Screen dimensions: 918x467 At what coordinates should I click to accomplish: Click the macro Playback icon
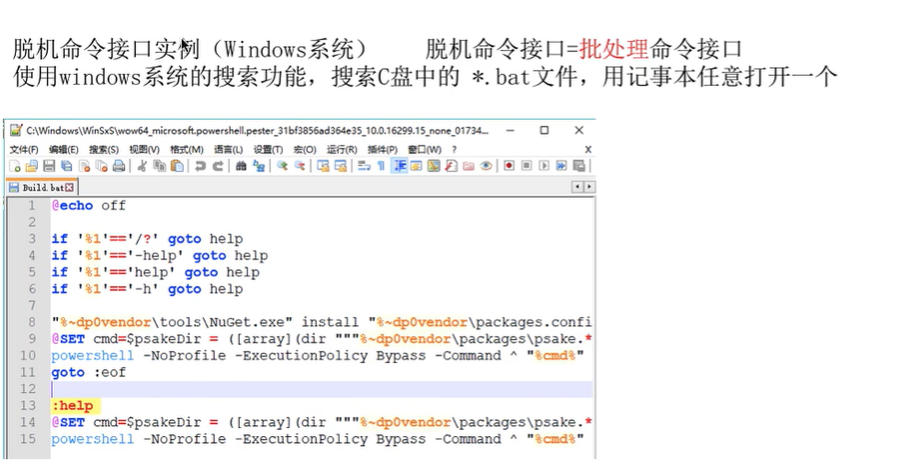click(544, 166)
